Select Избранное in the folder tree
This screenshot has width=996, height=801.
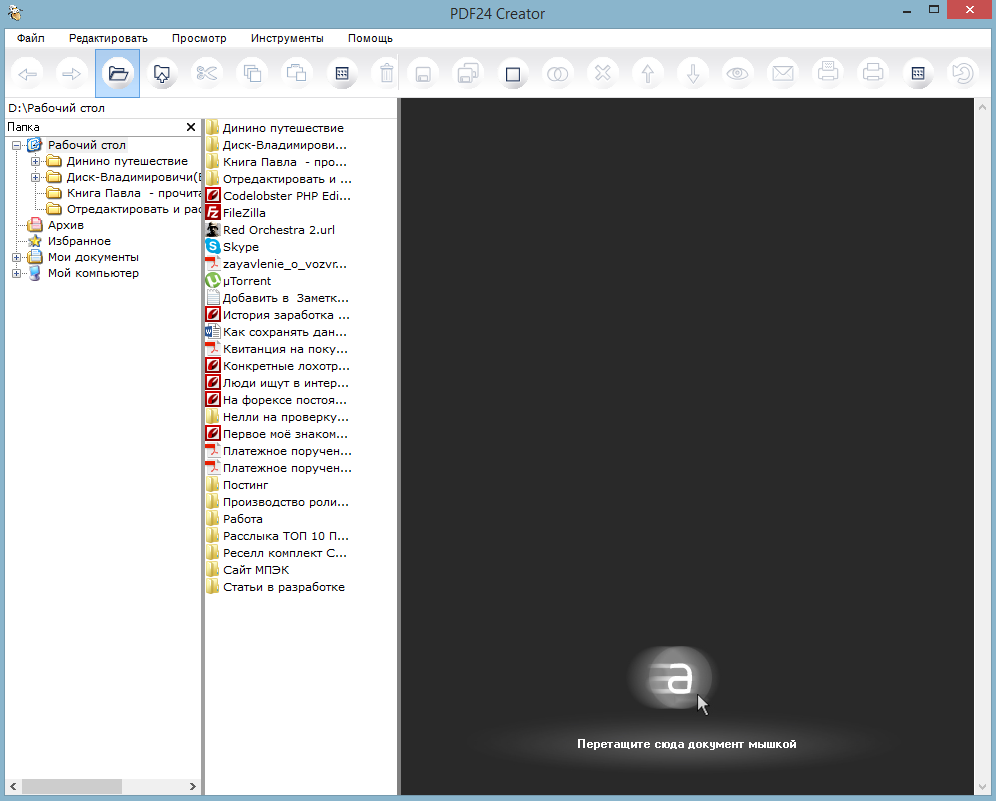point(79,241)
